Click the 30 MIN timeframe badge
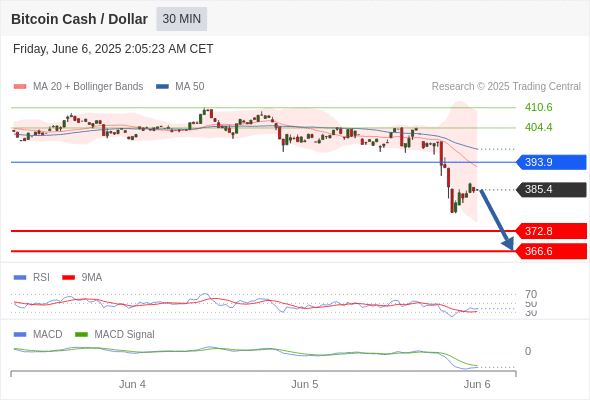This screenshot has width=590, height=400. 181,19
